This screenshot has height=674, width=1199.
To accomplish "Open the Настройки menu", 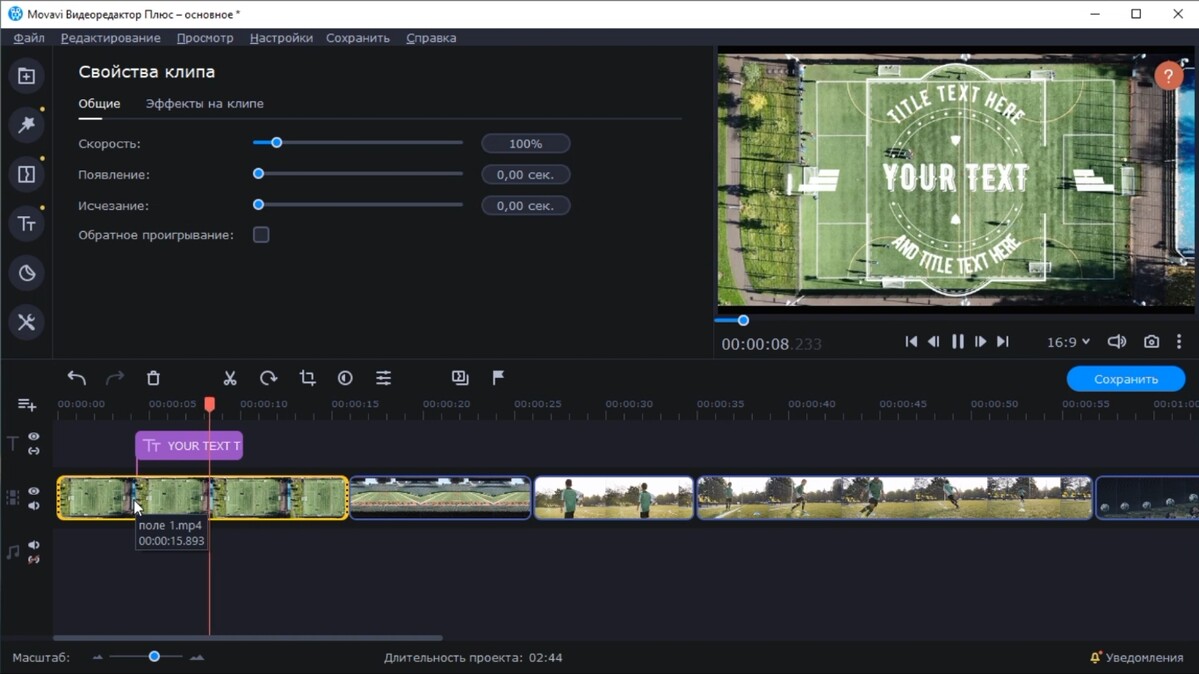I will tap(281, 37).
